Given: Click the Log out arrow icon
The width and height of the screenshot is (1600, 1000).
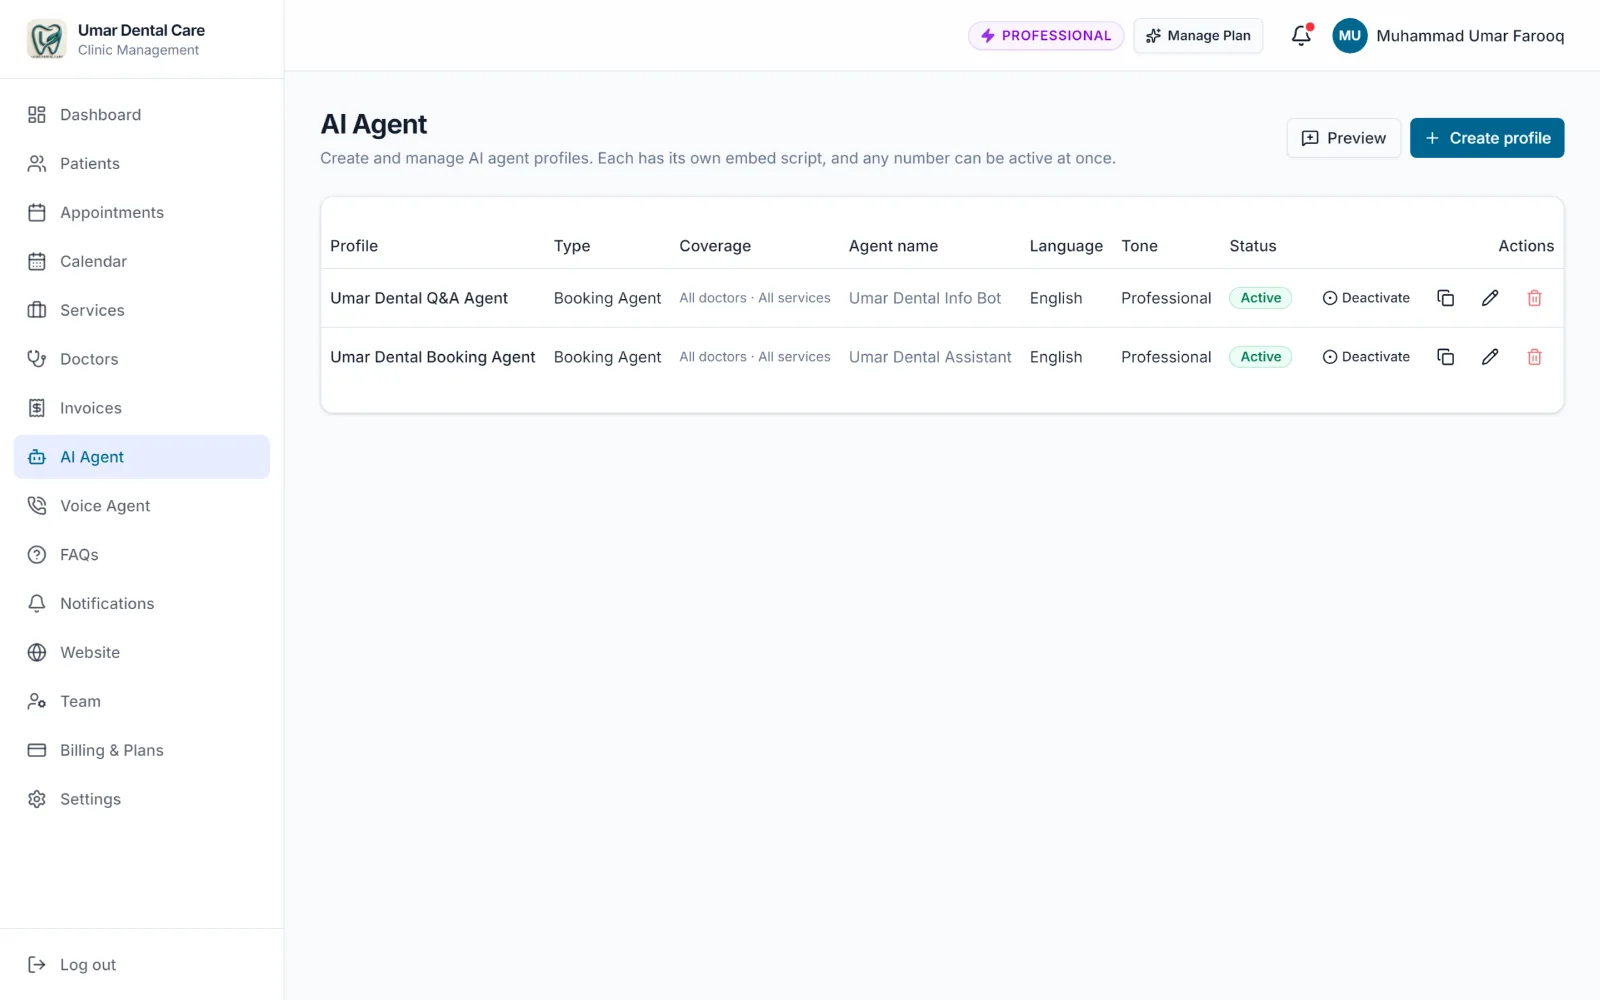Looking at the screenshot, I should pyautogui.click(x=37, y=965).
